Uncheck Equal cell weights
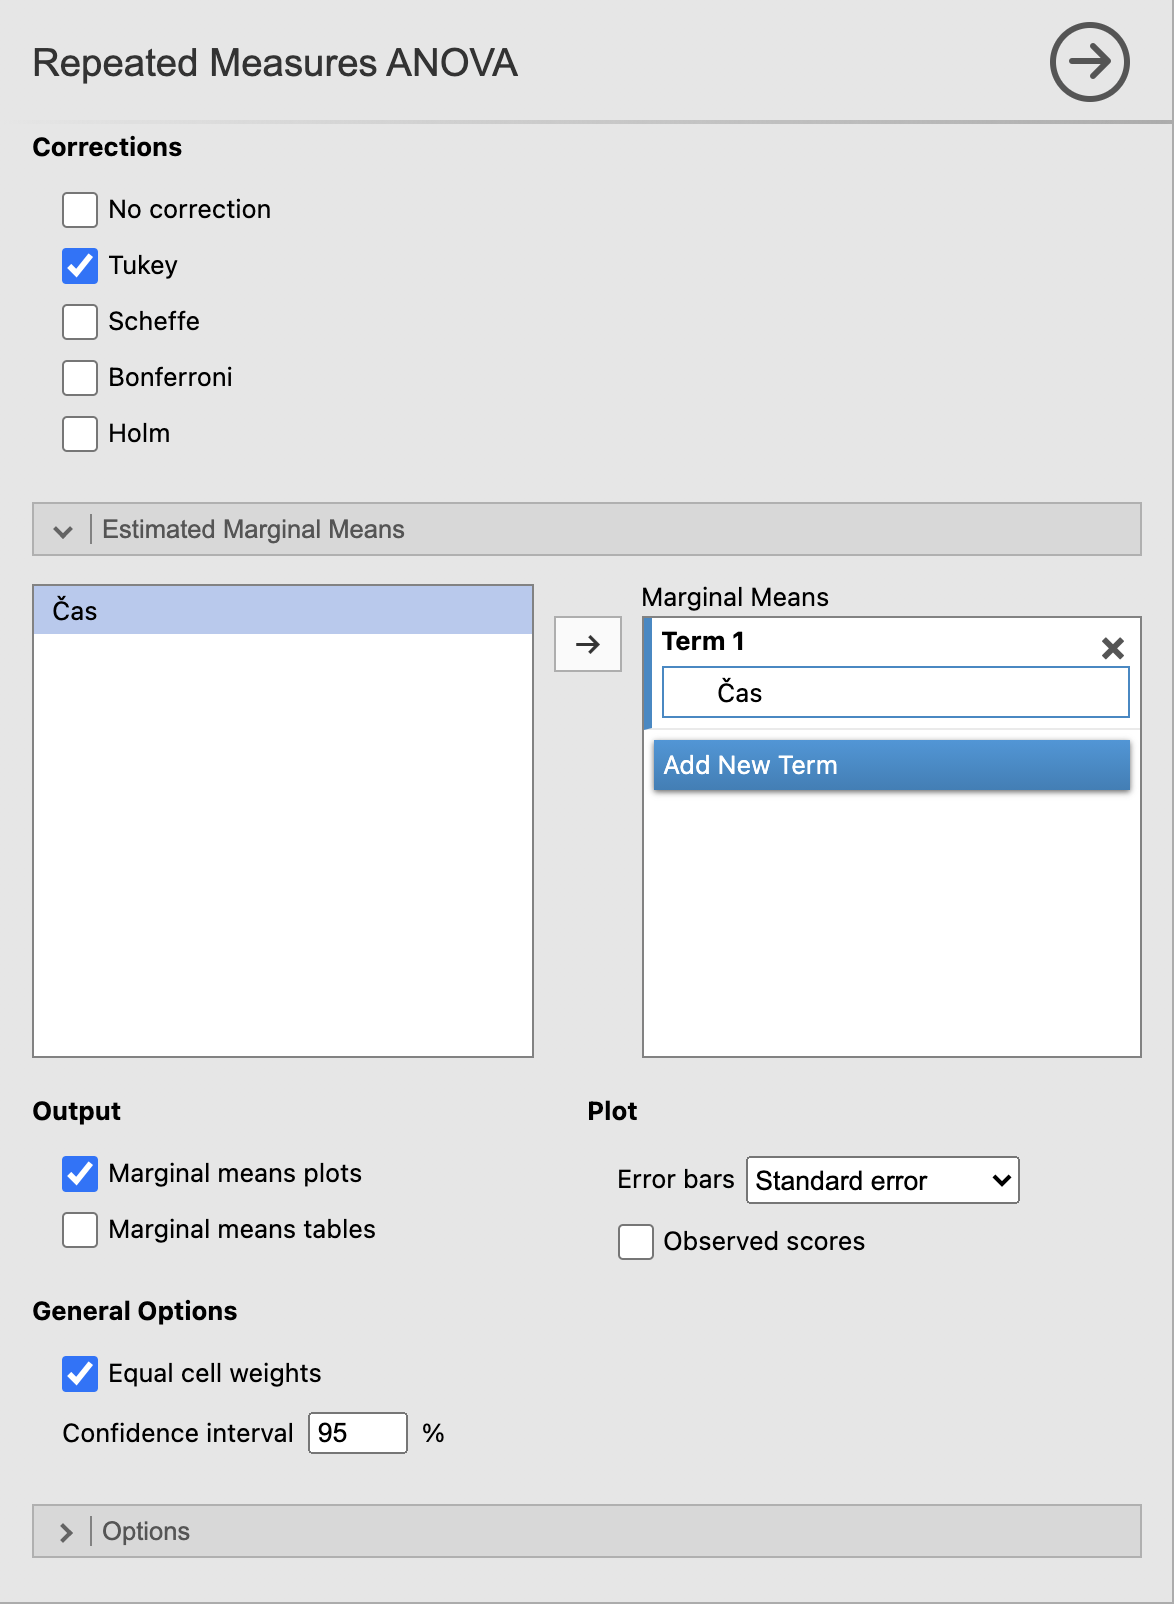Screen dimensions: 1174x1604 click(x=80, y=1374)
